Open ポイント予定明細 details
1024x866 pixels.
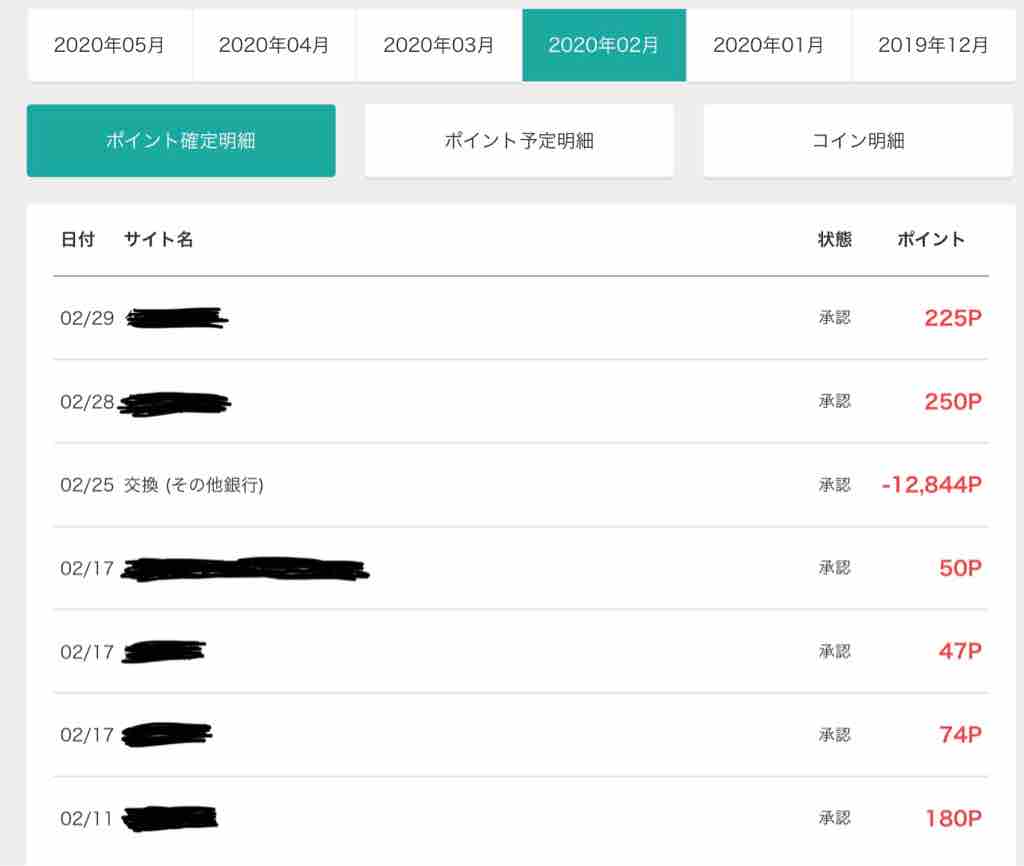point(519,141)
